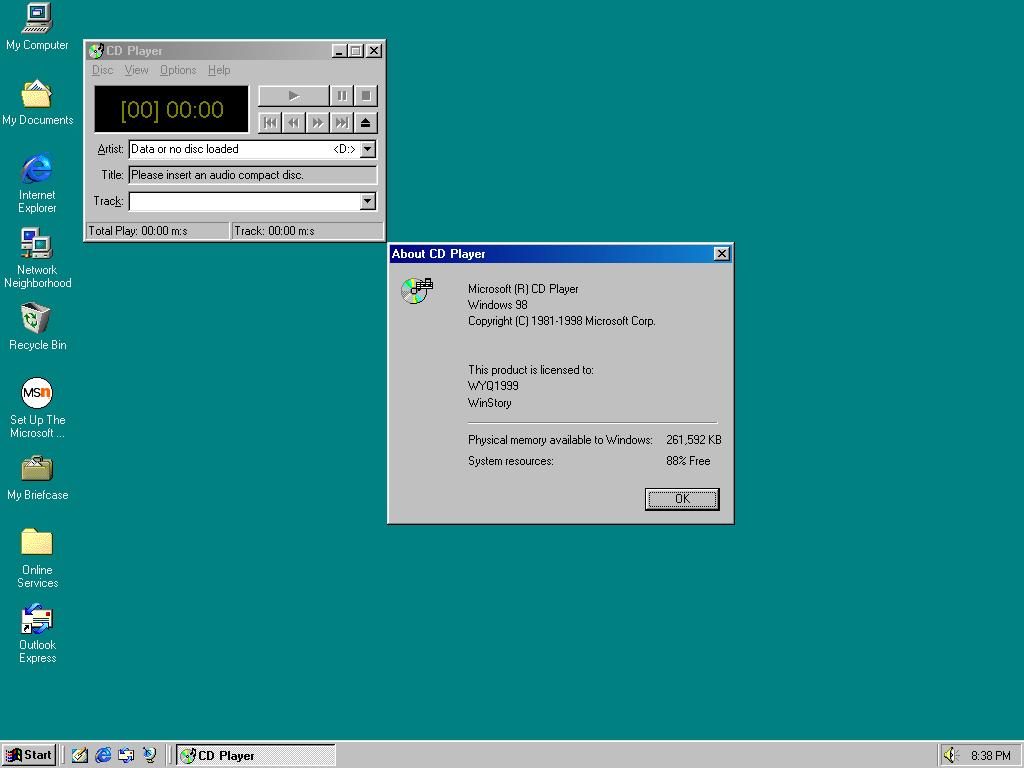Viewport: 1024px width, 768px height.
Task: Select the Recycle Bin desktop icon
Action: tap(37, 320)
